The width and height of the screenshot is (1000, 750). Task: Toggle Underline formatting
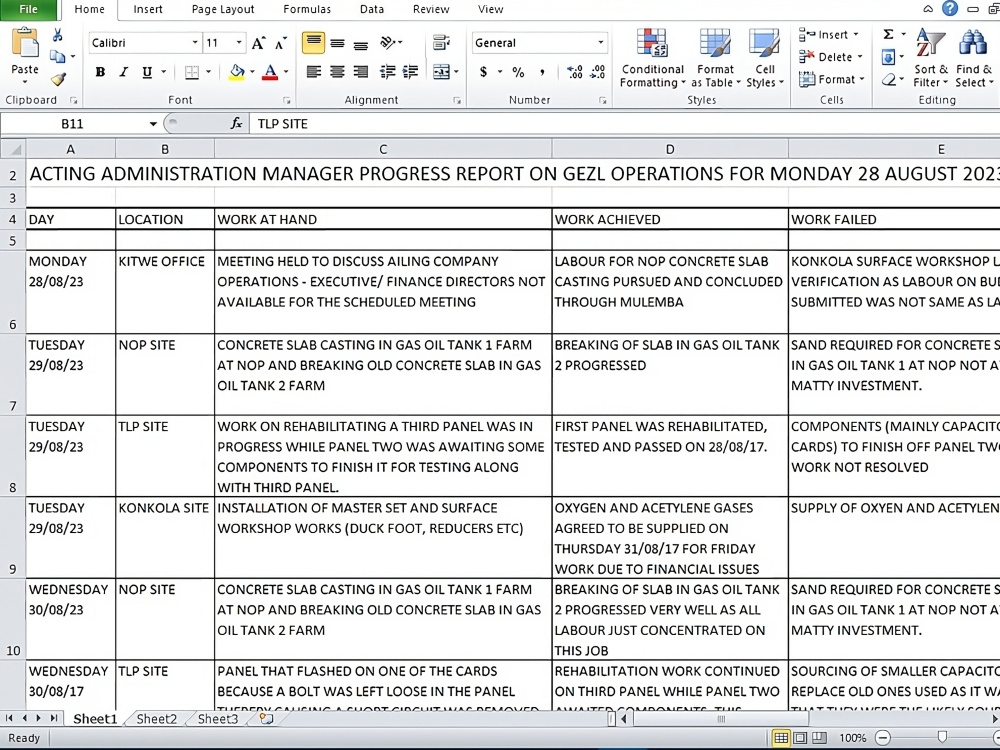point(147,72)
